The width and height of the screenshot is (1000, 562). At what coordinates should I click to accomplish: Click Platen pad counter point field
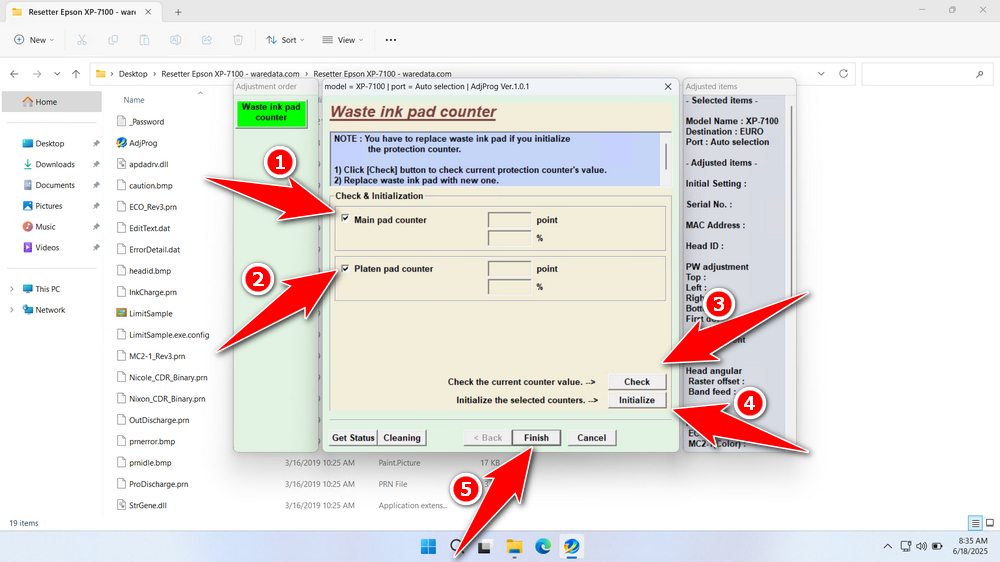509,269
